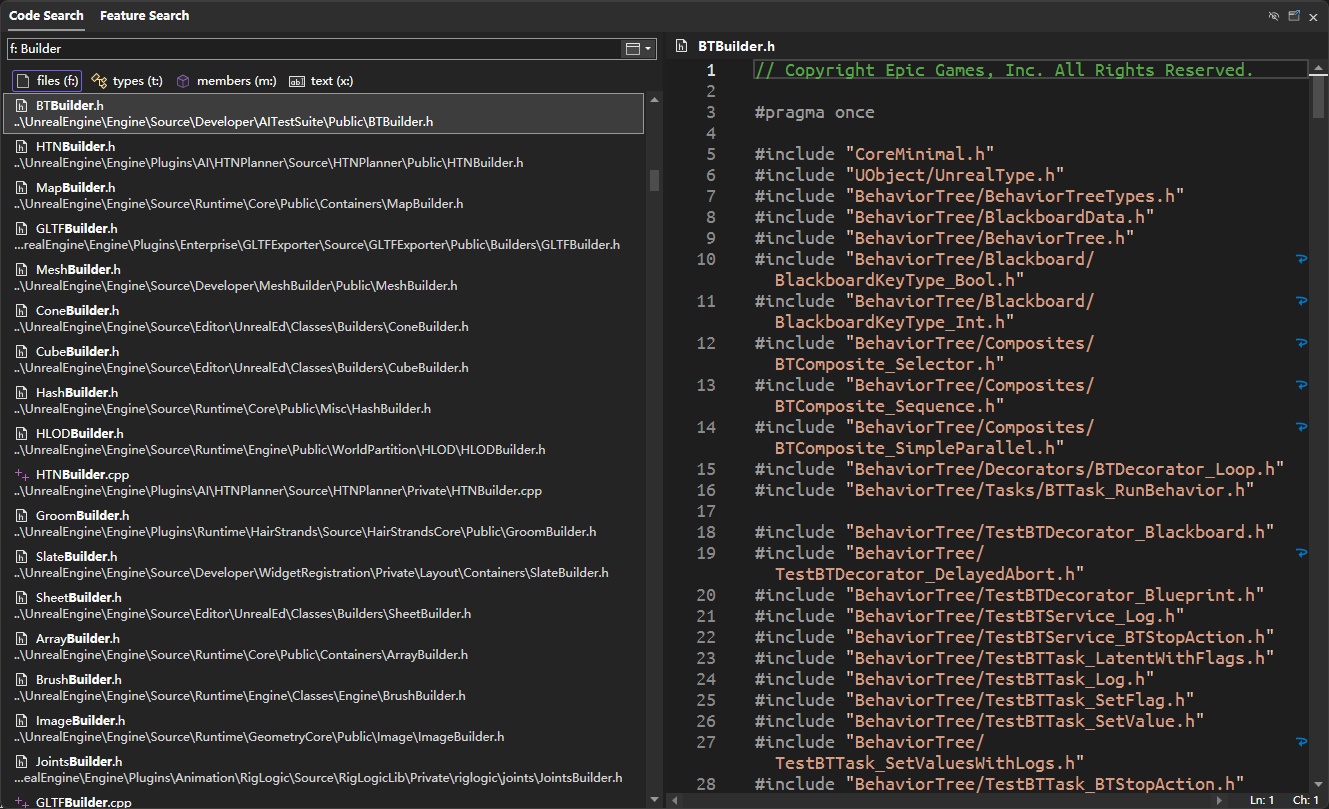
Task: Click the file icon beside ImageBuilder.h
Action: pyautogui.click(x=22, y=721)
